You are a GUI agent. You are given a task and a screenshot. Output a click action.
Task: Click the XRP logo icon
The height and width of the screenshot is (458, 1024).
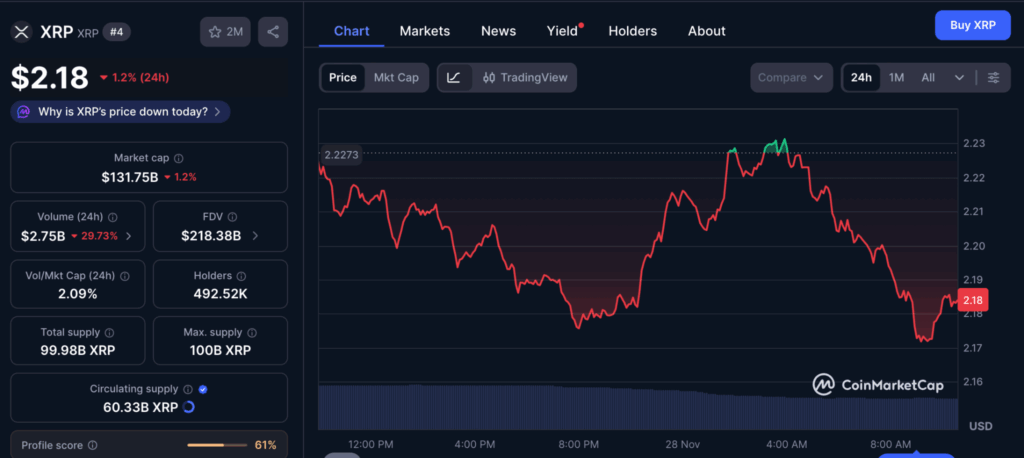click(x=22, y=32)
